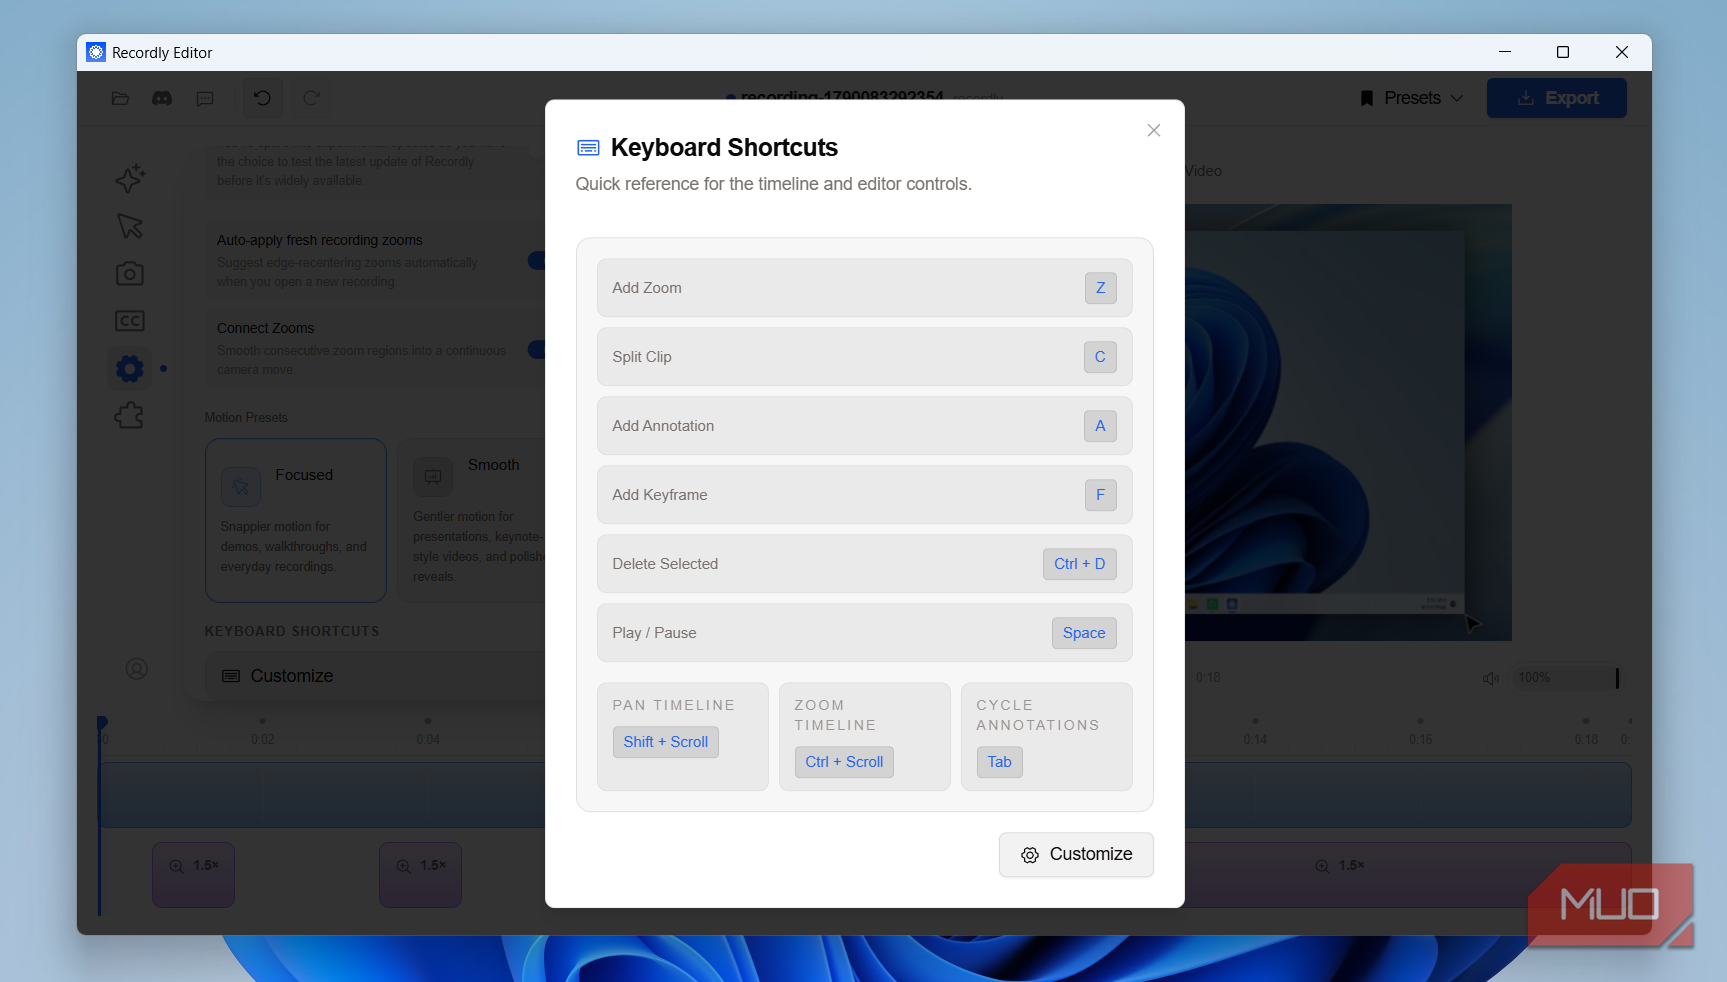This screenshot has width=1727, height=982.
Task: Open the puzzle-piece extensions panel in the sidebar
Action: tap(130, 416)
